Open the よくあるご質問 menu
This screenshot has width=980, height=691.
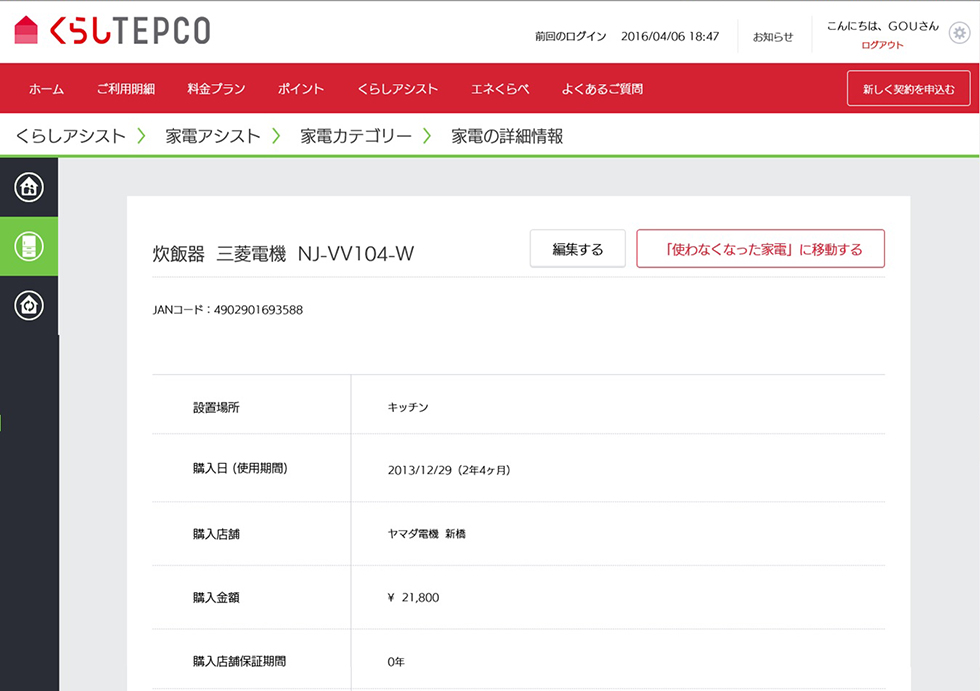click(x=602, y=89)
